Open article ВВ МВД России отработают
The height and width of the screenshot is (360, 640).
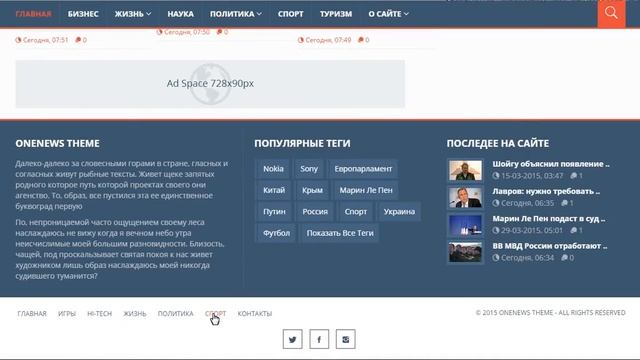click(x=549, y=246)
